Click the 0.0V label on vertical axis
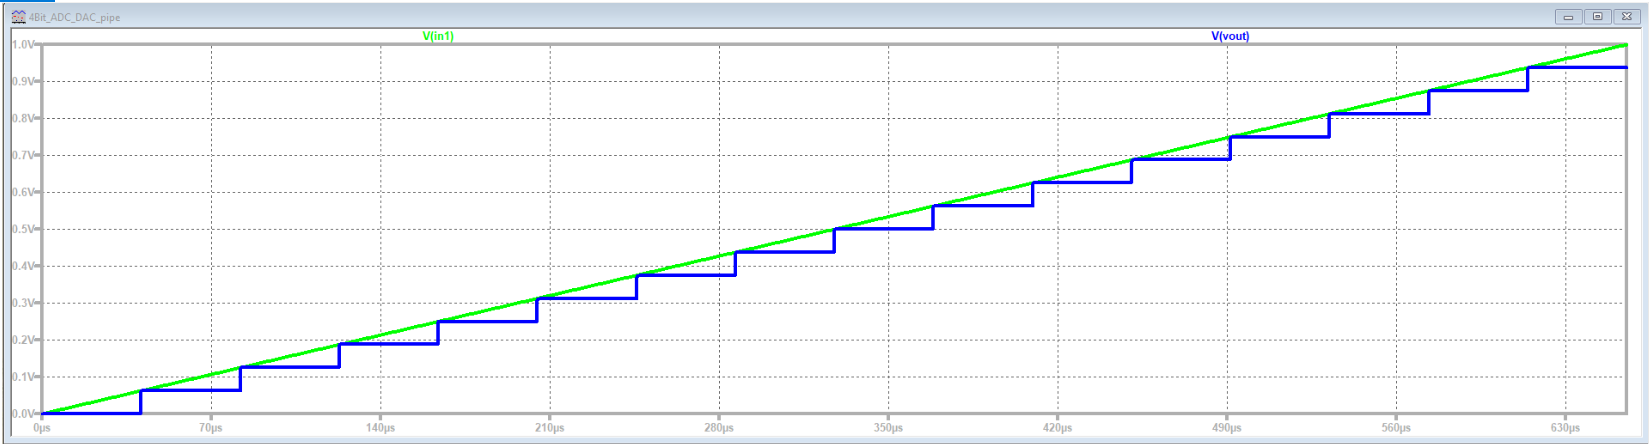The width and height of the screenshot is (1650, 444). point(23,413)
